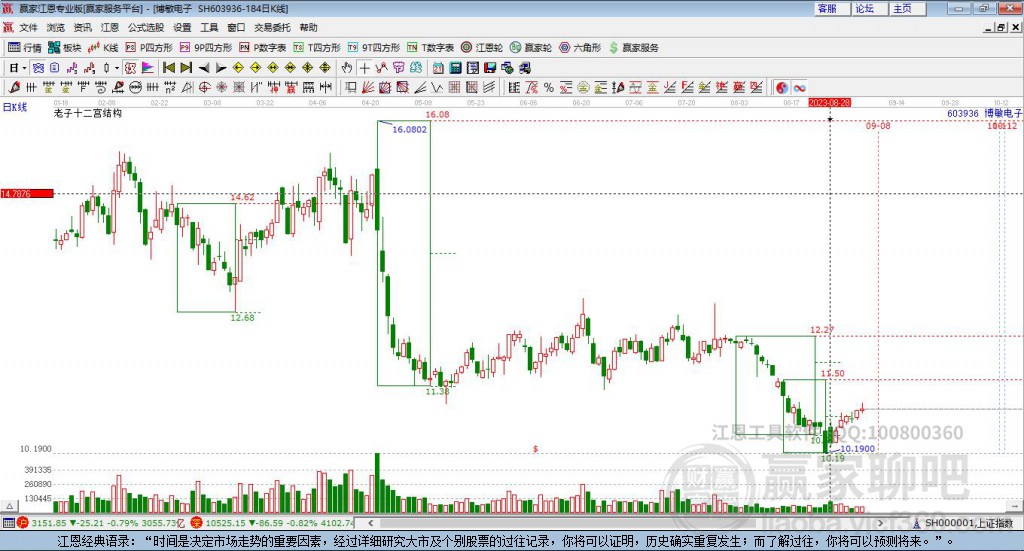Open the 公式选股 menu
The width and height of the screenshot is (1024, 551).
146,27
